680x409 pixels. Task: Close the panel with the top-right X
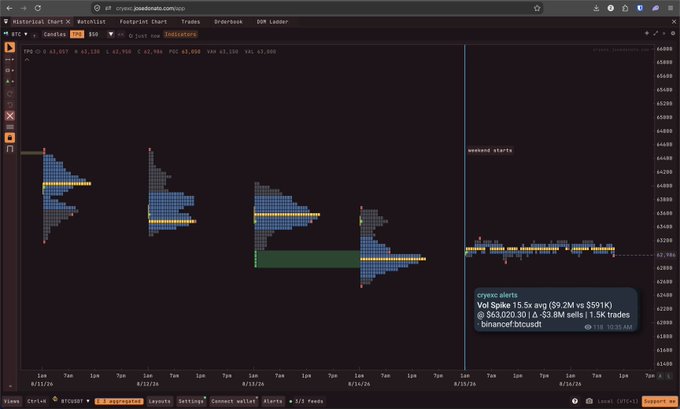(x=674, y=21)
